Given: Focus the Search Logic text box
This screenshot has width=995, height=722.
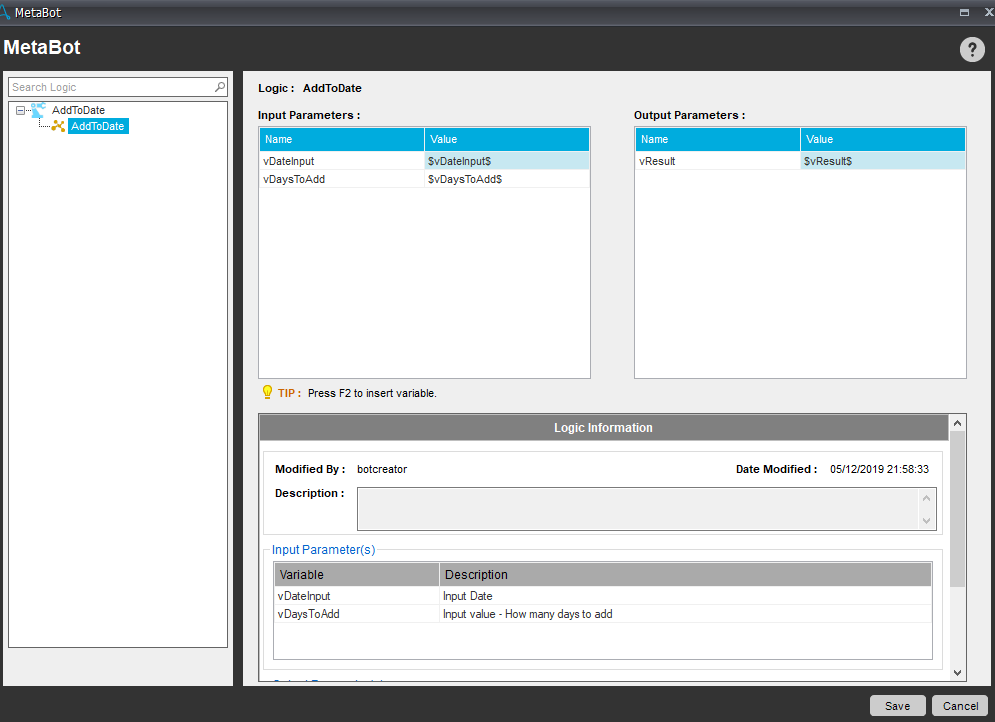Looking at the screenshot, I should 110,88.
